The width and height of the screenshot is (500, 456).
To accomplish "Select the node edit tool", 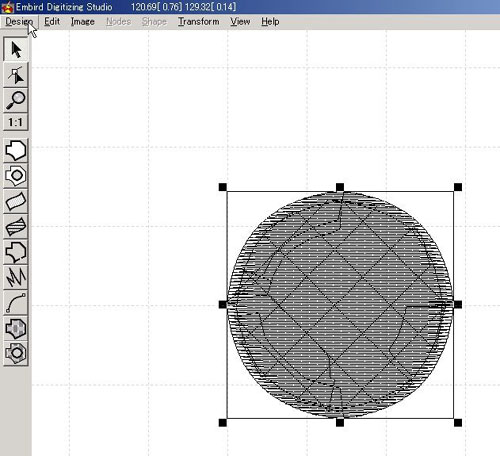I will (16, 75).
